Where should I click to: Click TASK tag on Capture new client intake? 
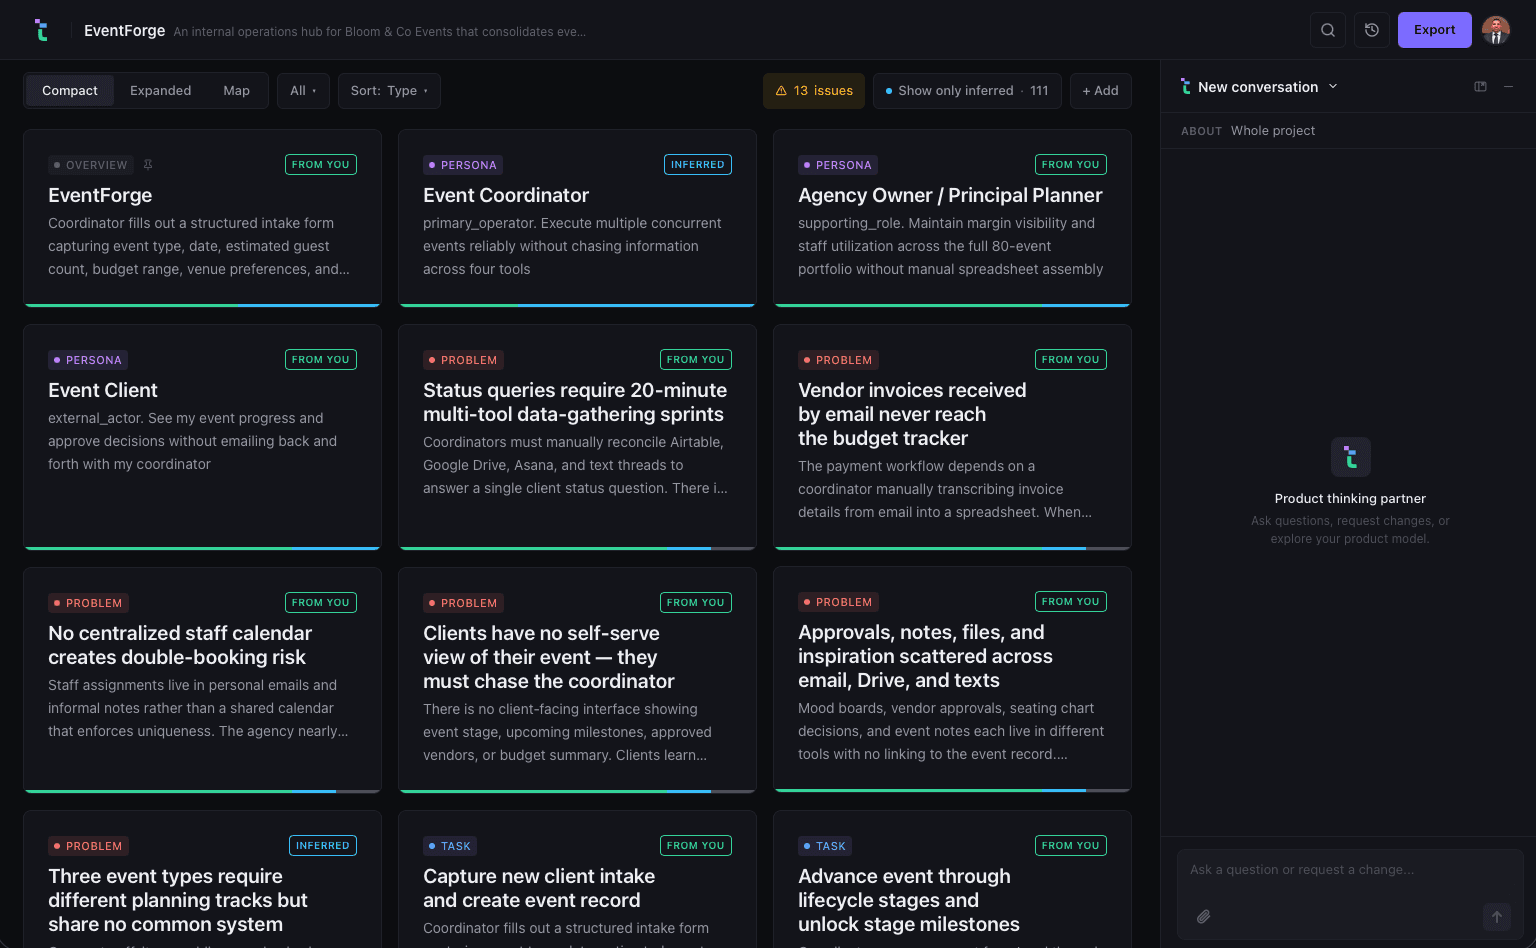coord(450,846)
